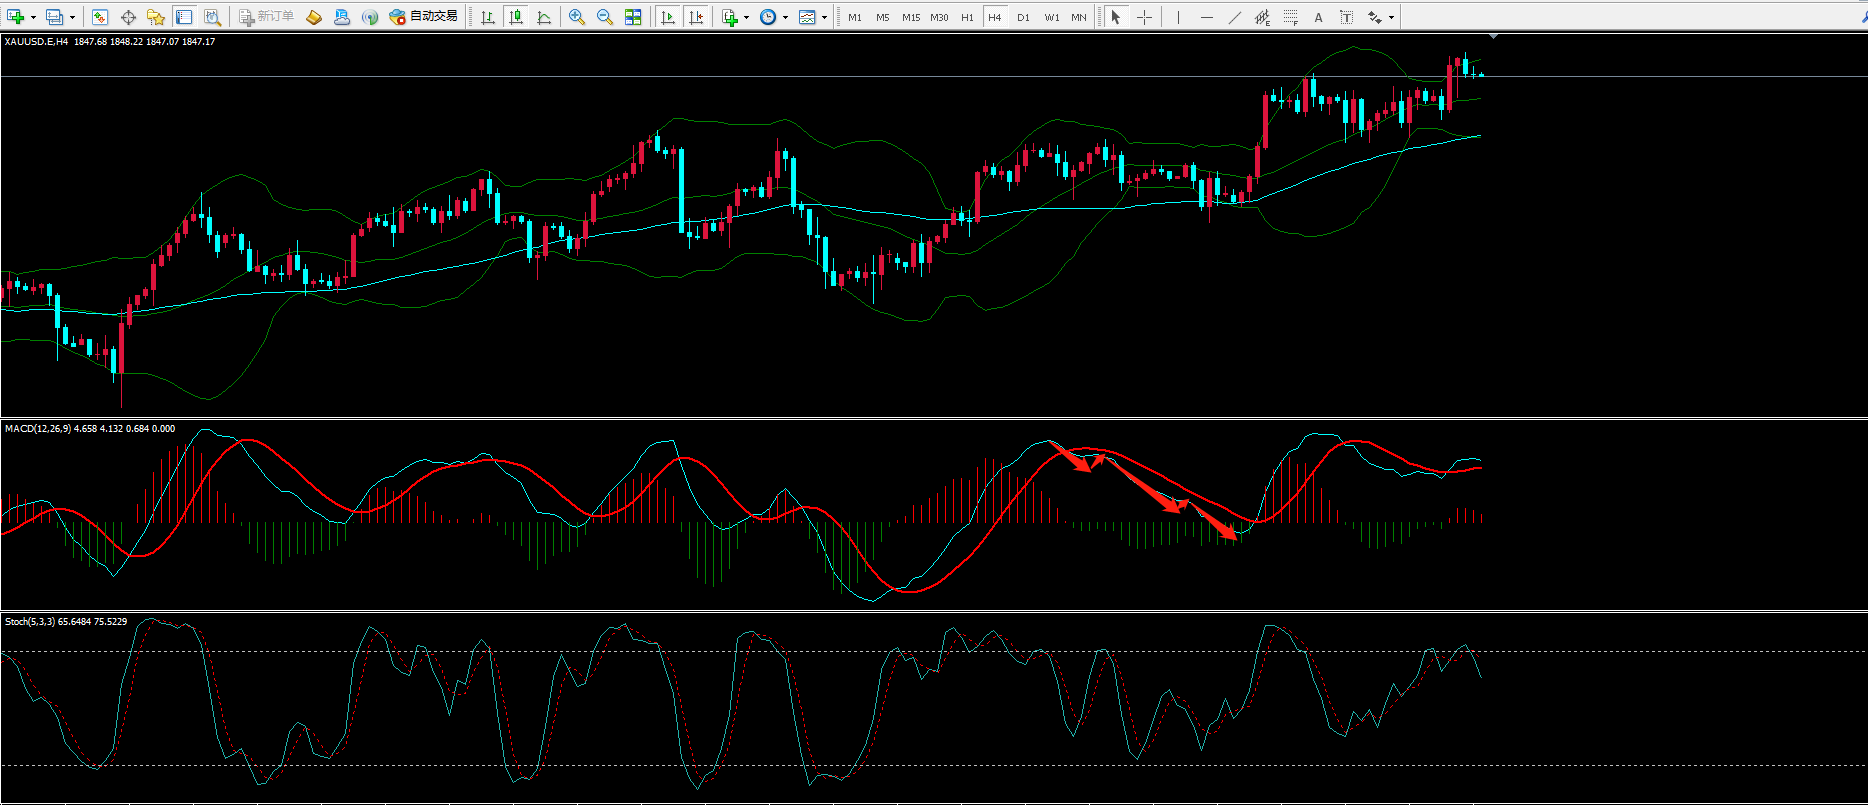Switch to the D1 timeframe
This screenshot has height=805, width=1868.
1023,17
